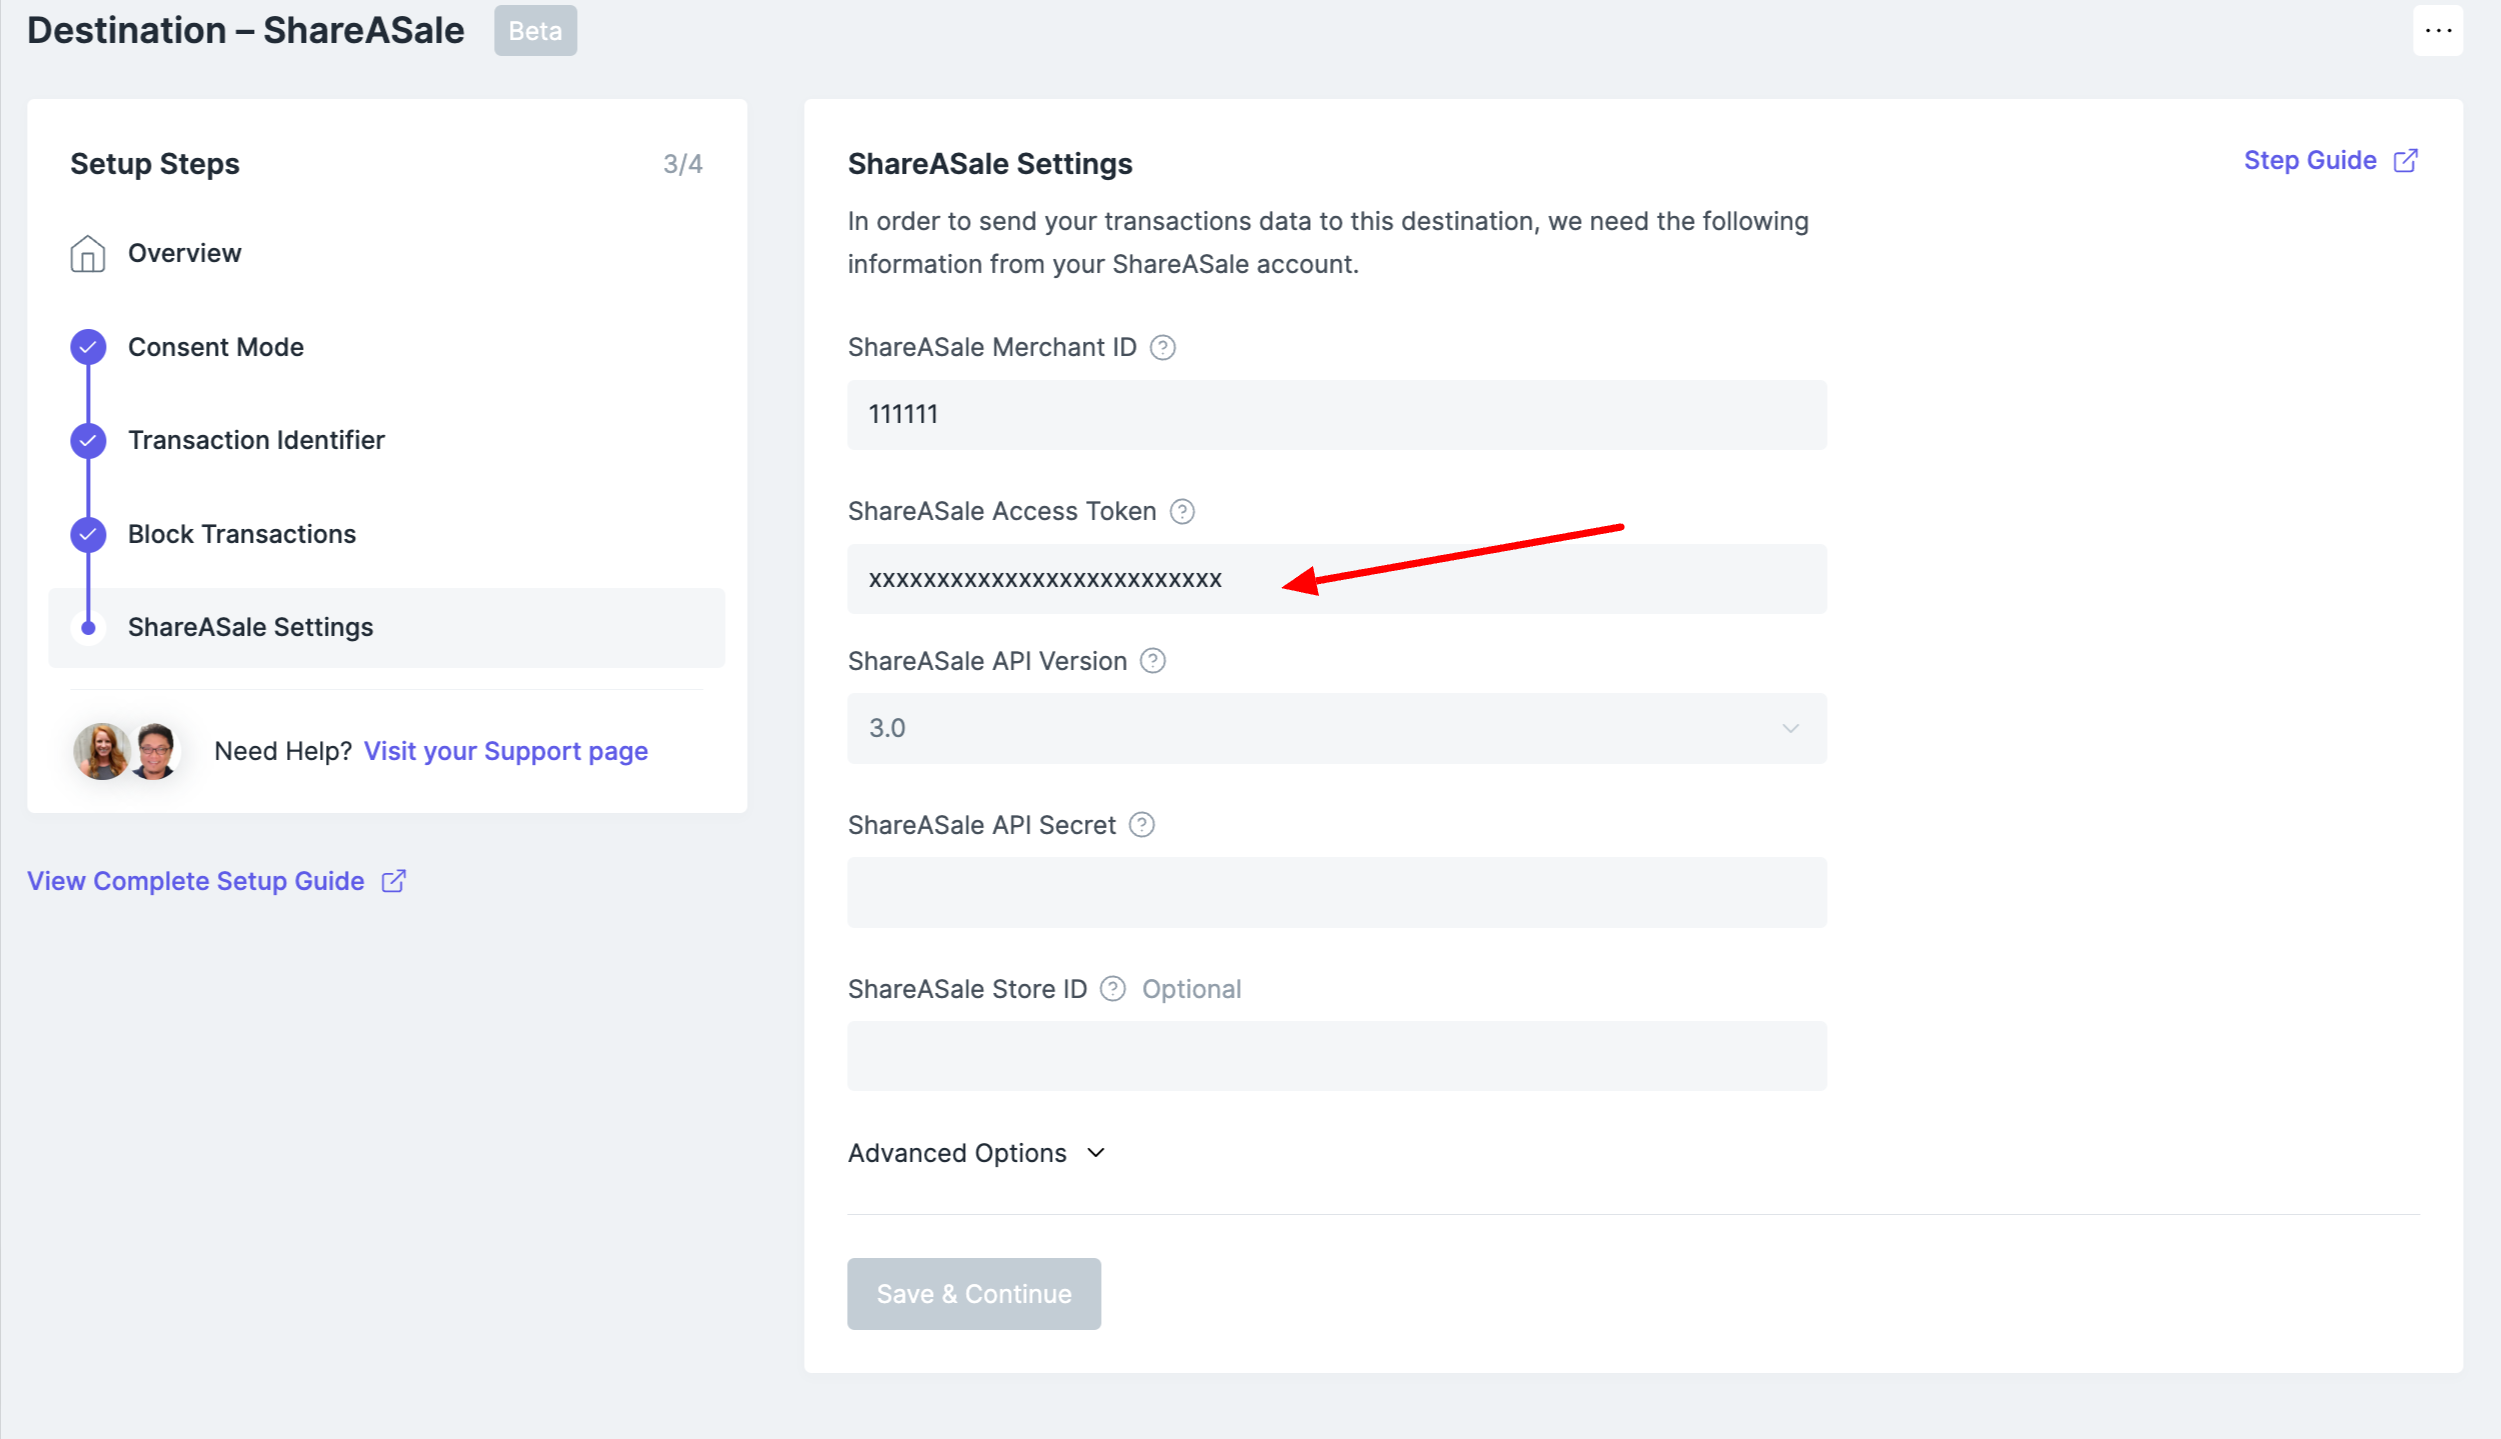This screenshot has width=2501, height=1439.
Task: Open View Complete Setup Guide link
Action: coord(196,881)
